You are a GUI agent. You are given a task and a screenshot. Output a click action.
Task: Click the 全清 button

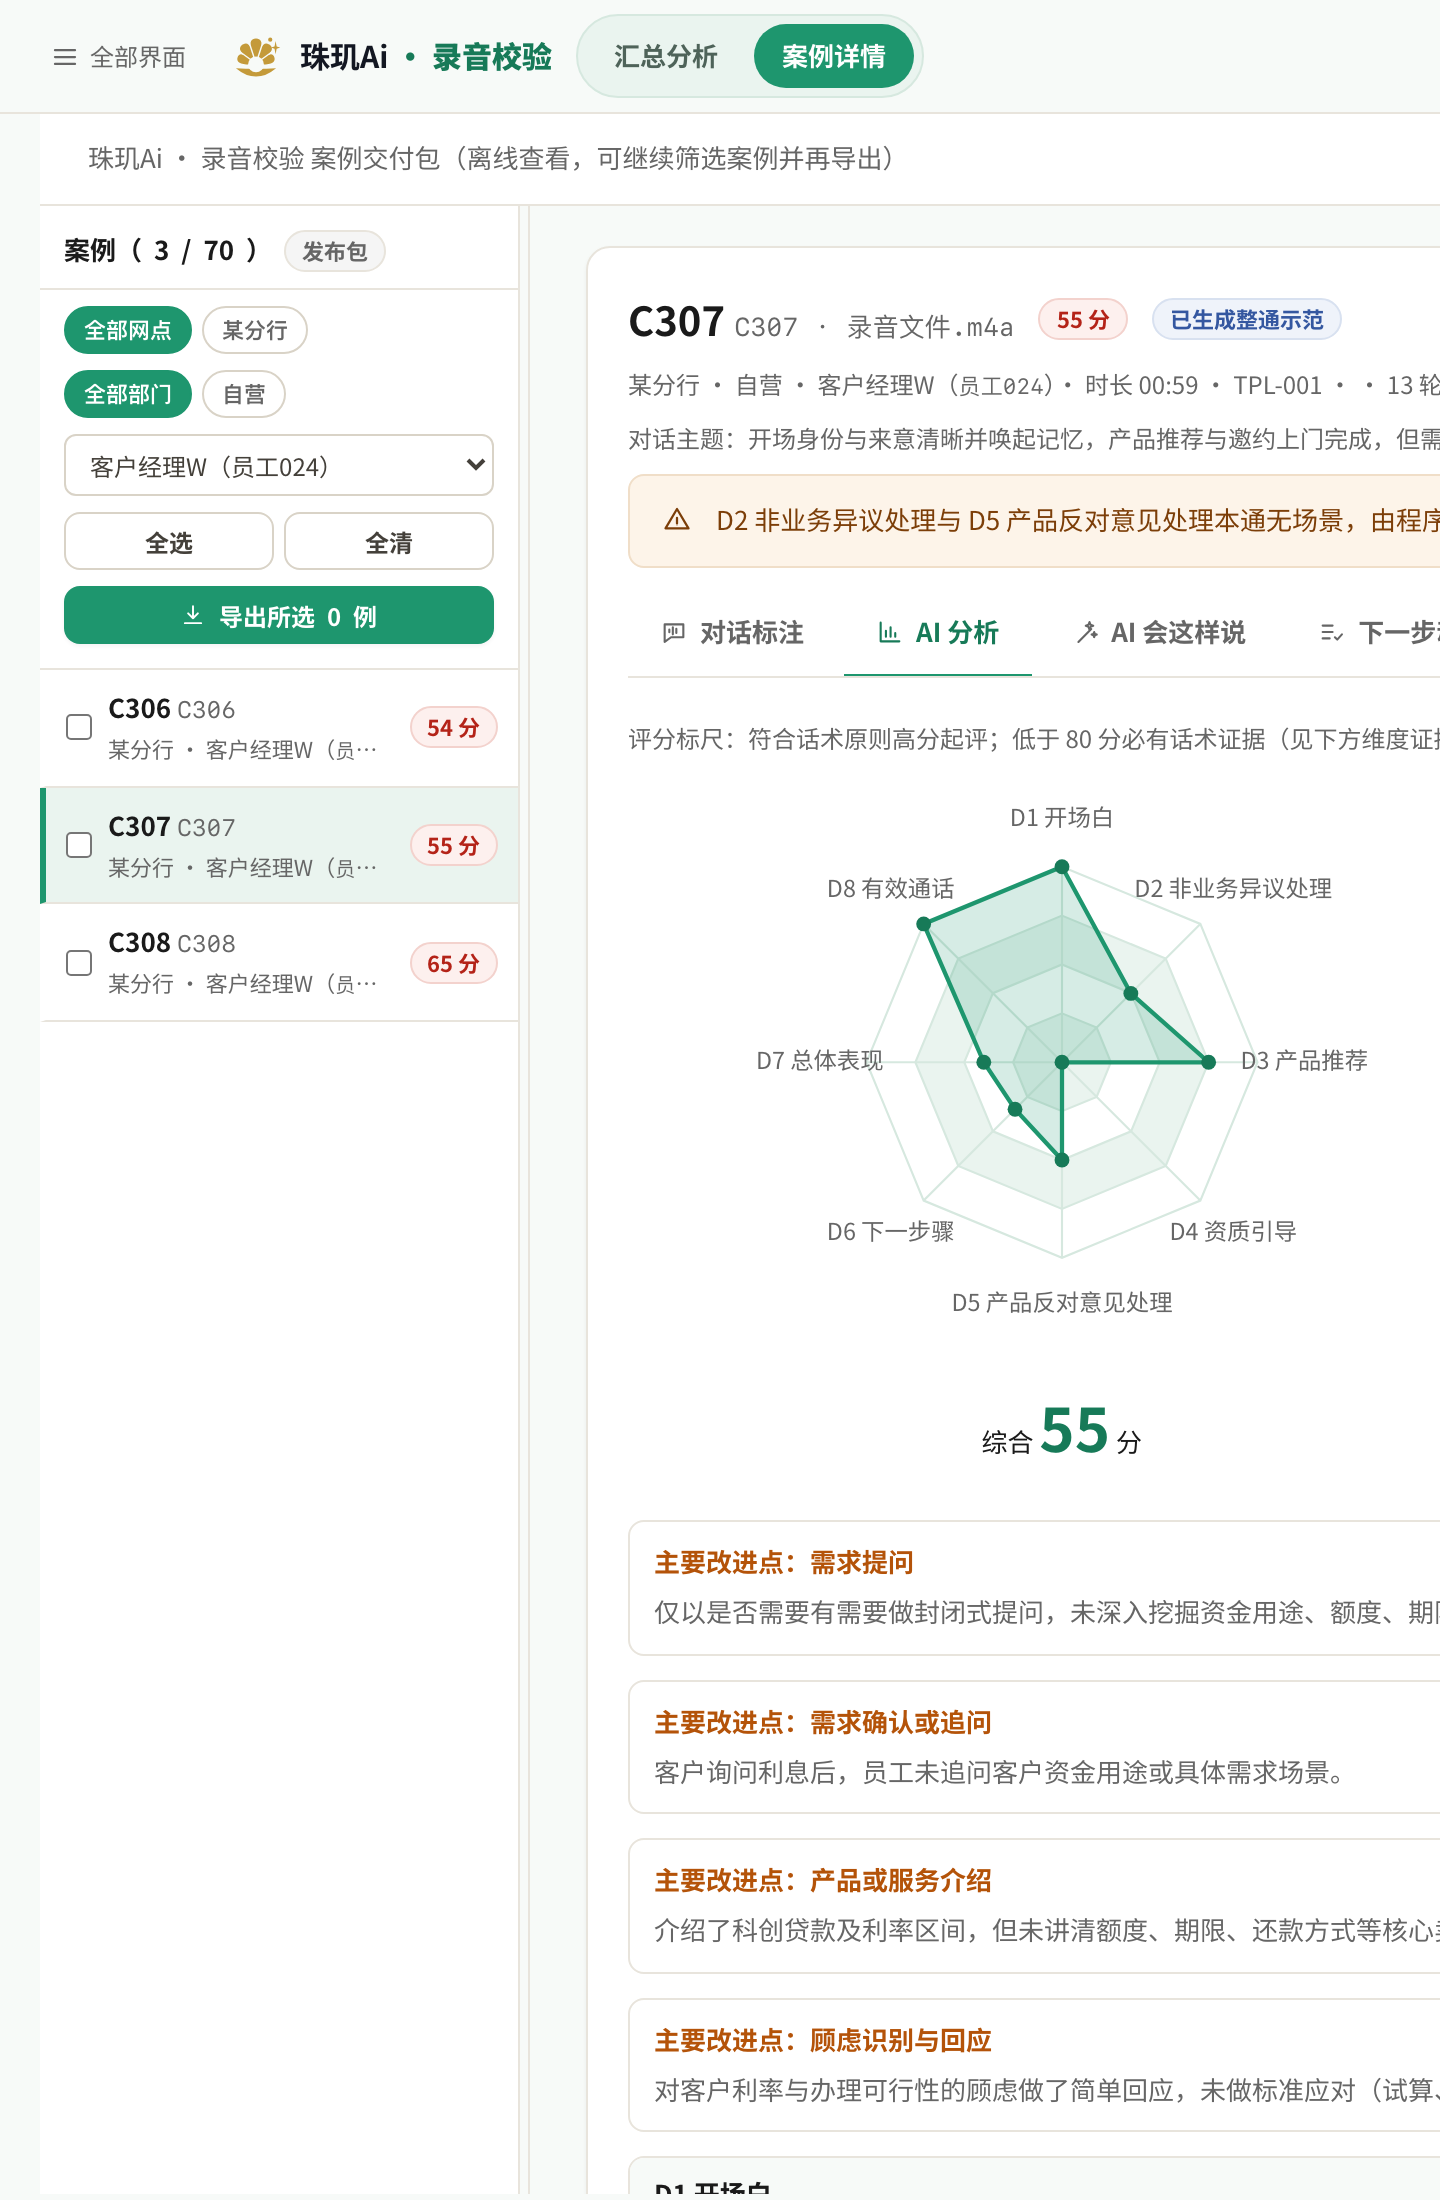tap(389, 542)
